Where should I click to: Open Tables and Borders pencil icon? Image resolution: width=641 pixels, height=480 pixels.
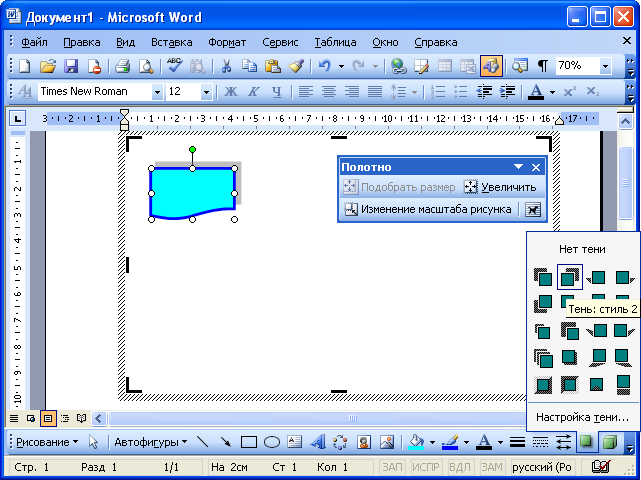[x=421, y=66]
